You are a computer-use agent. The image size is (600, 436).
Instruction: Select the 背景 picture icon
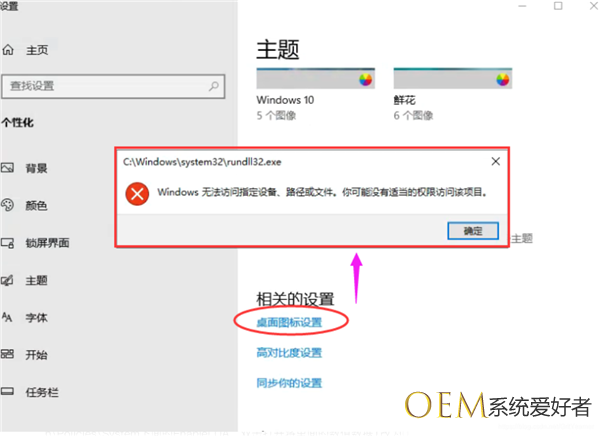7,168
